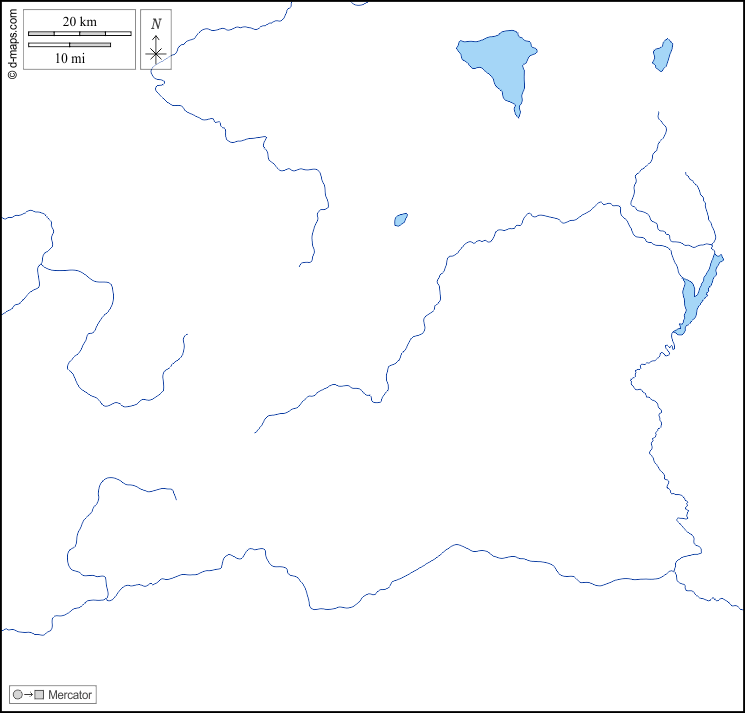Click the gray square in the projection label
This screenshot has width=745, height=713.
(39, 695)
